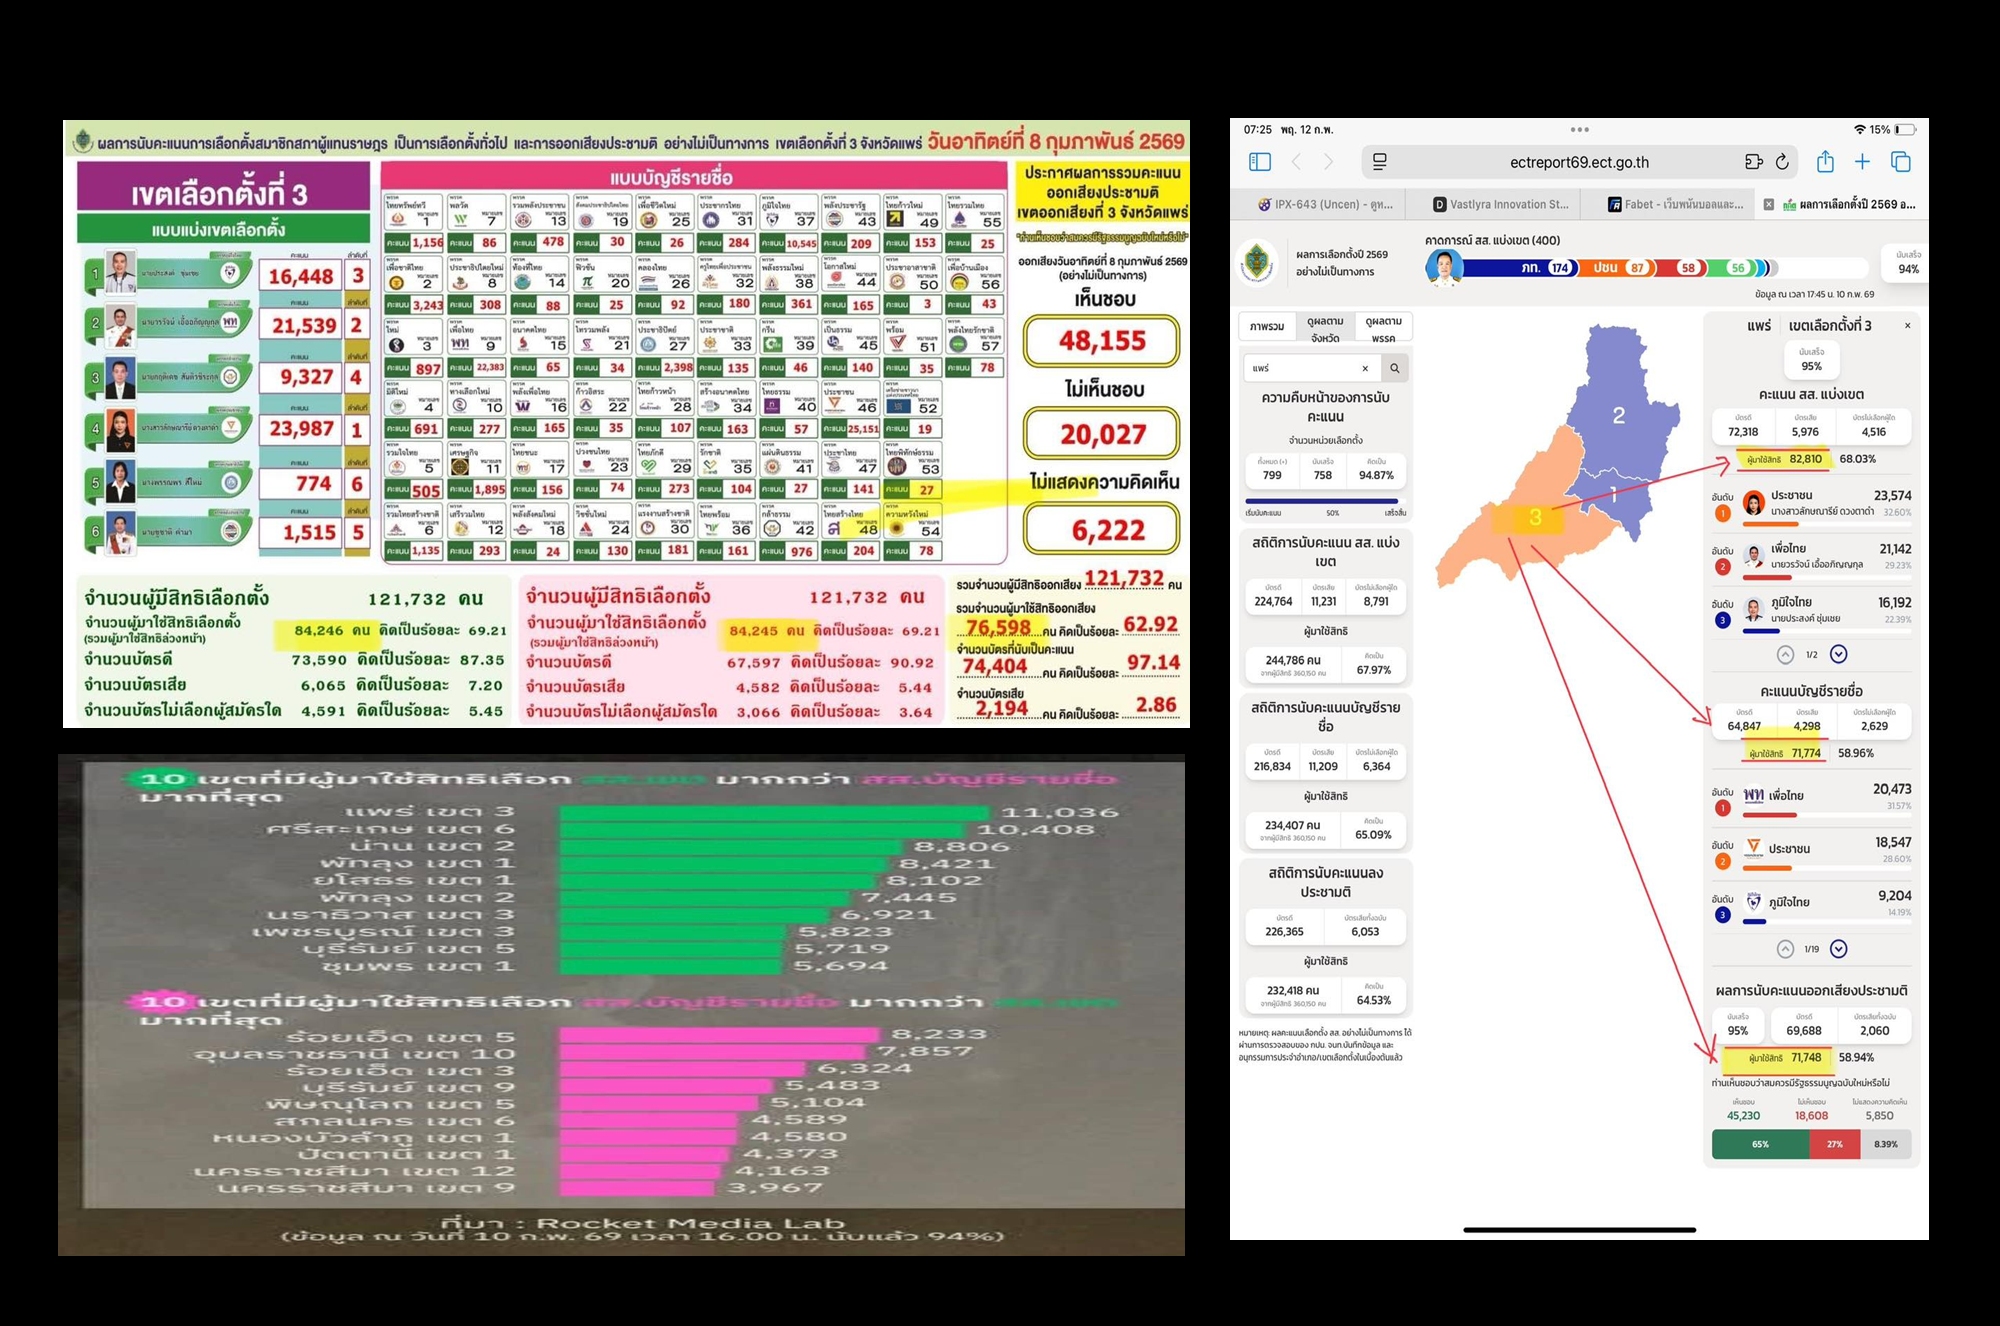
Task: Next page arrow under 1/2 candidate list
Action: (1838, 654)
